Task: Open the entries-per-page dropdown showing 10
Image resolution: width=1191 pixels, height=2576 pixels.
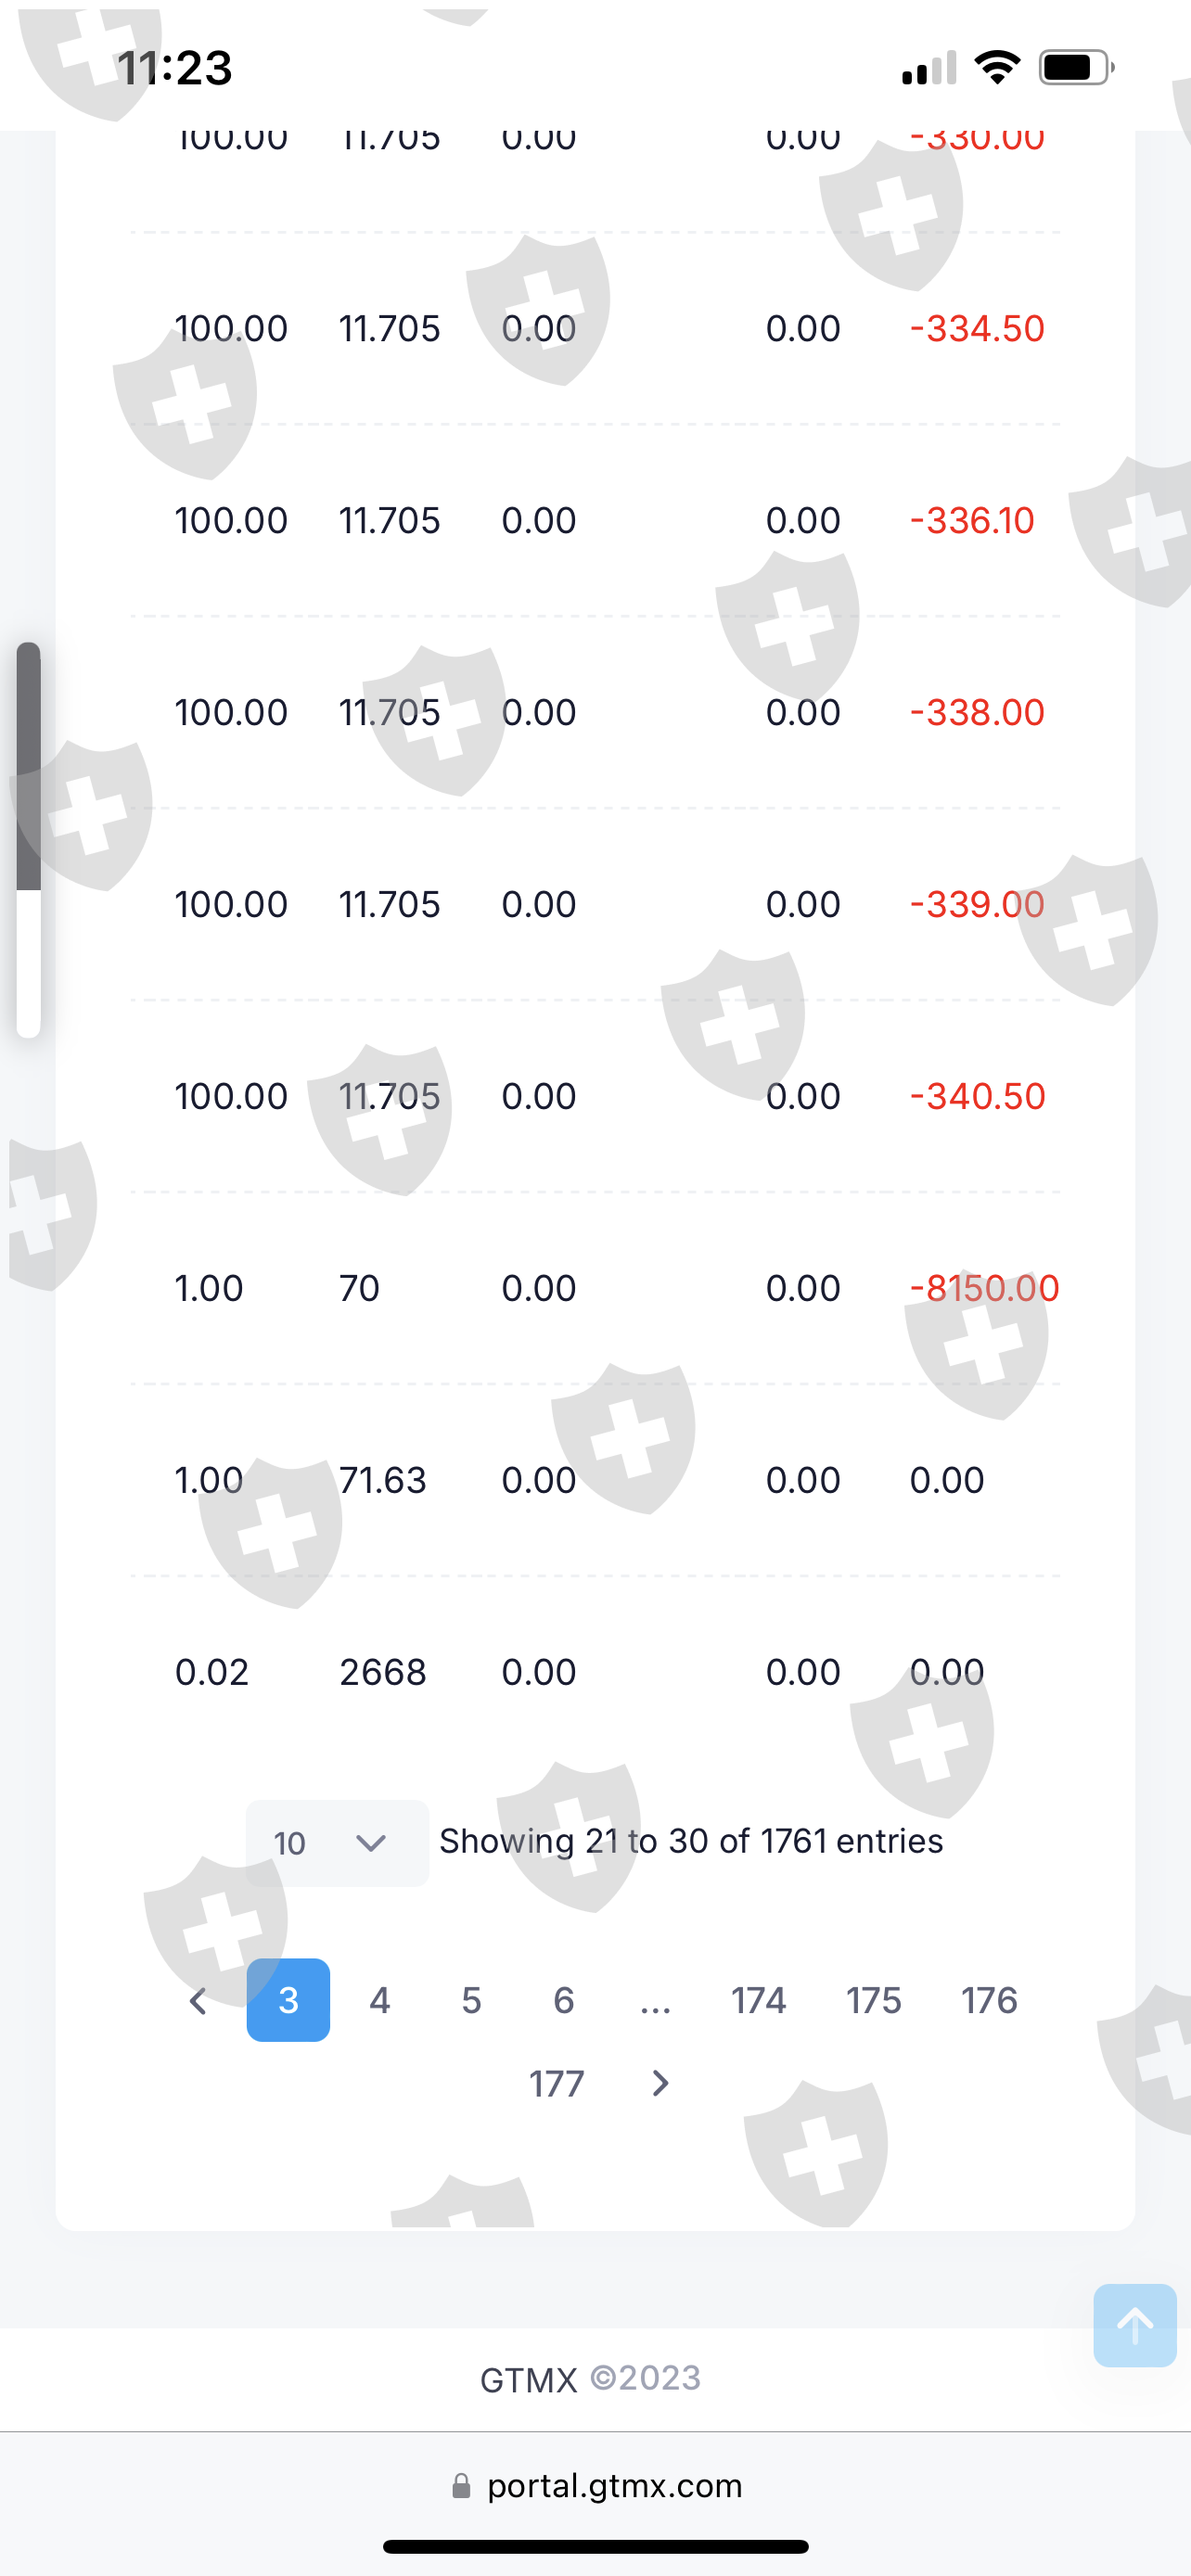Action: (336, 1843)
